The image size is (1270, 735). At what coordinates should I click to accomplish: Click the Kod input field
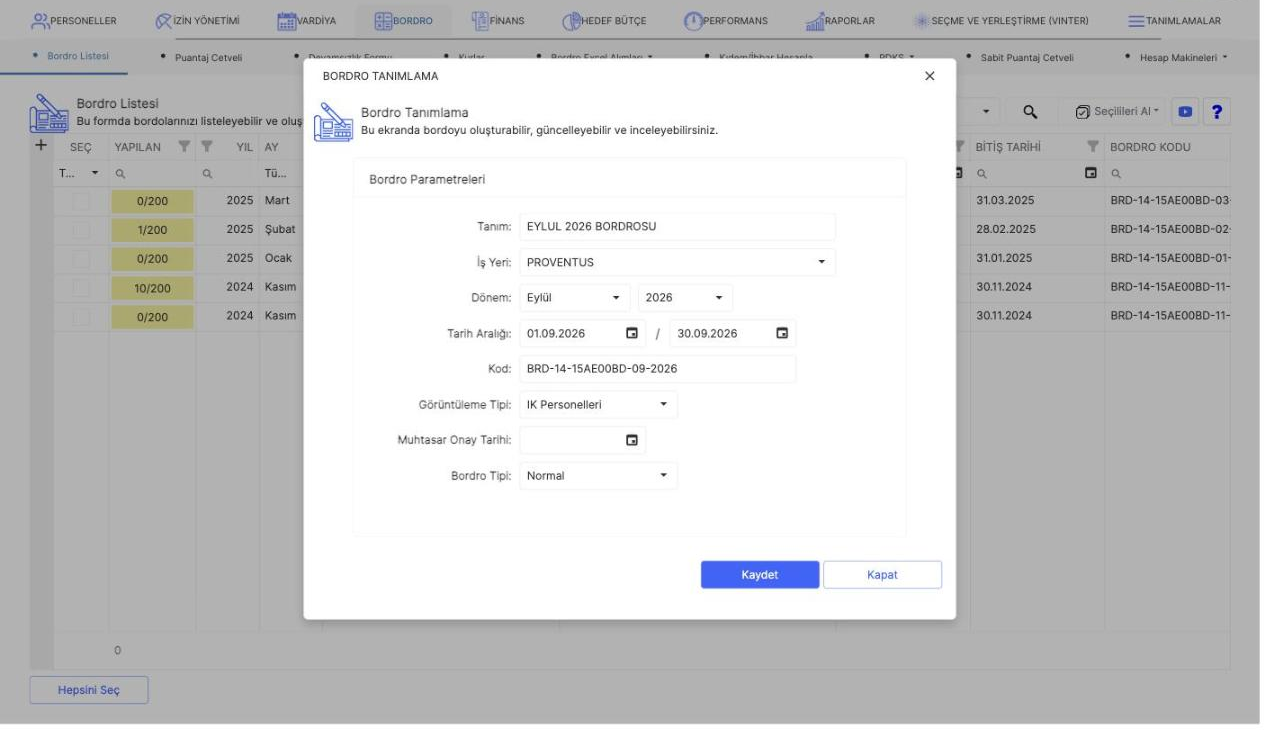coord(658,369)
